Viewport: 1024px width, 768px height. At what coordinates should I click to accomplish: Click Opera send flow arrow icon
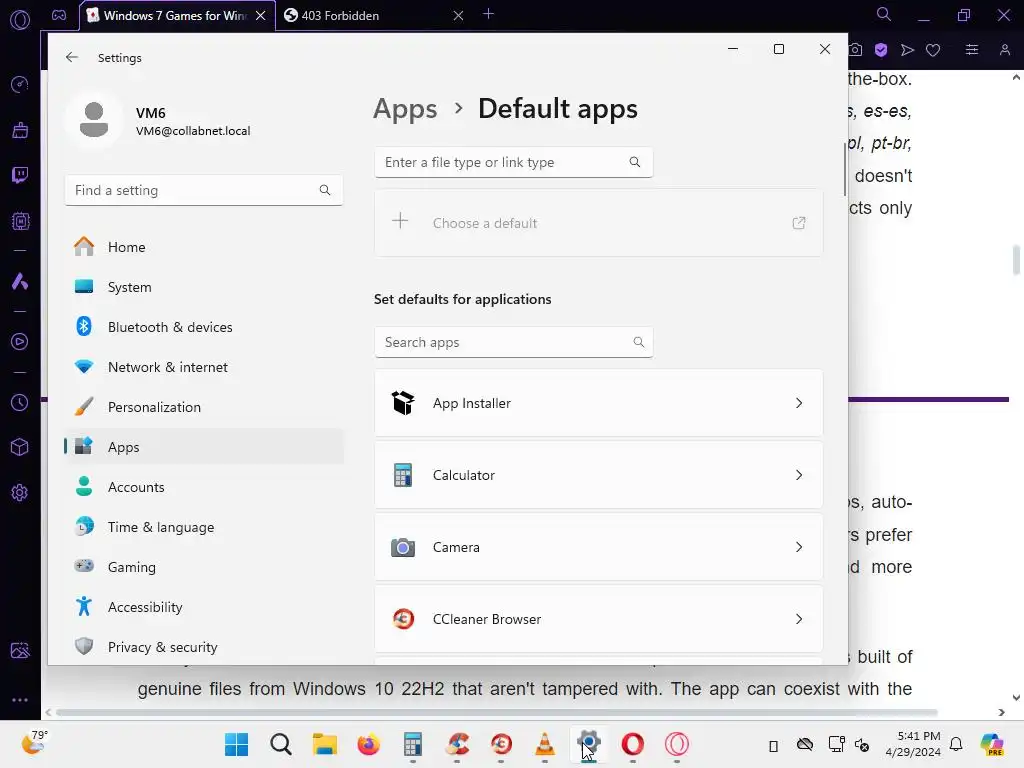907,50
